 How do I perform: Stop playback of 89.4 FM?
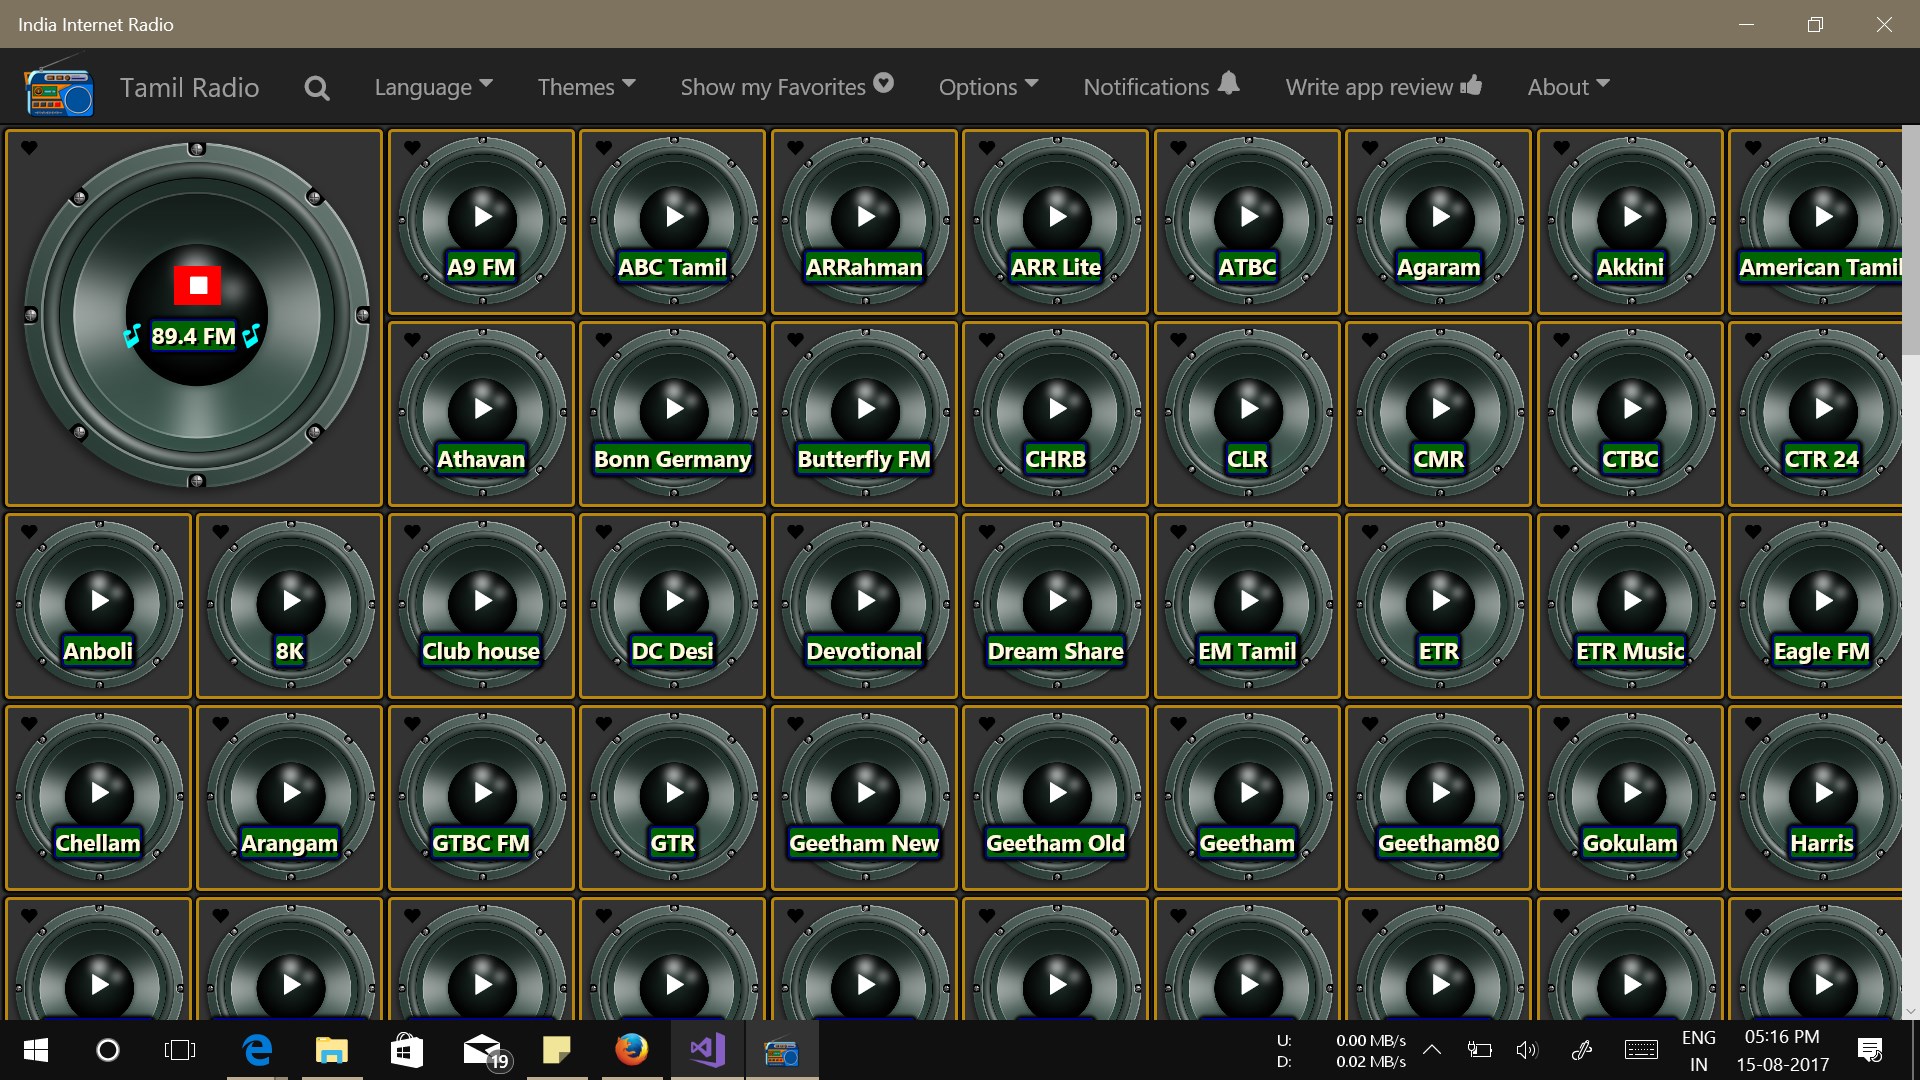[198, 286]
